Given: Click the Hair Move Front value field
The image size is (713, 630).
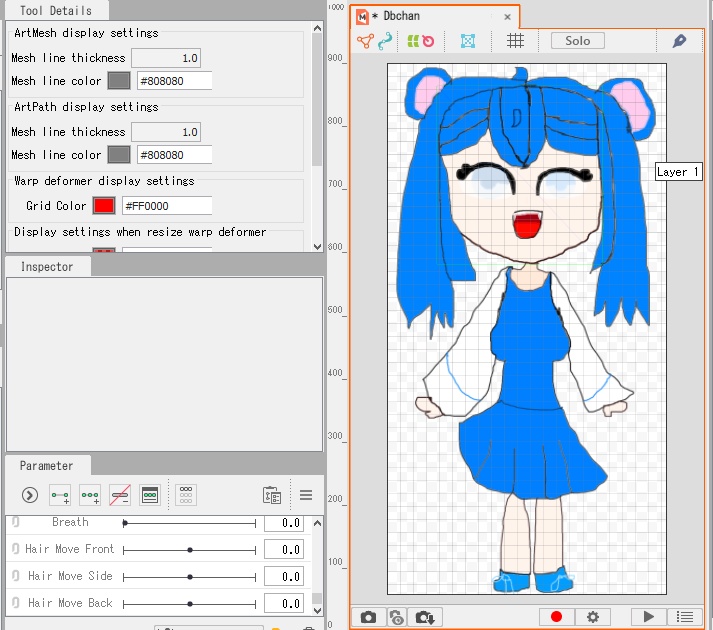Looking at the screenshot, I should tap(284, 549).
